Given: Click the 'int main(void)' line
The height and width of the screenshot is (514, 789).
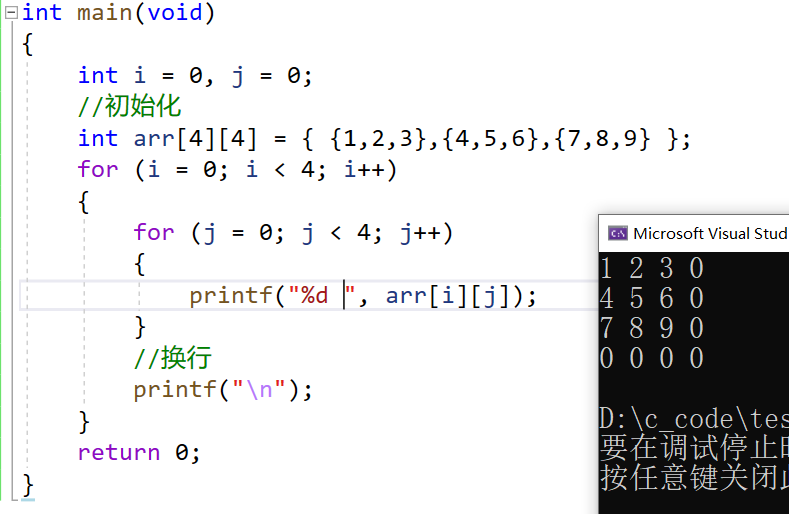Looking at the screenshot, I should tap(119, 13).
